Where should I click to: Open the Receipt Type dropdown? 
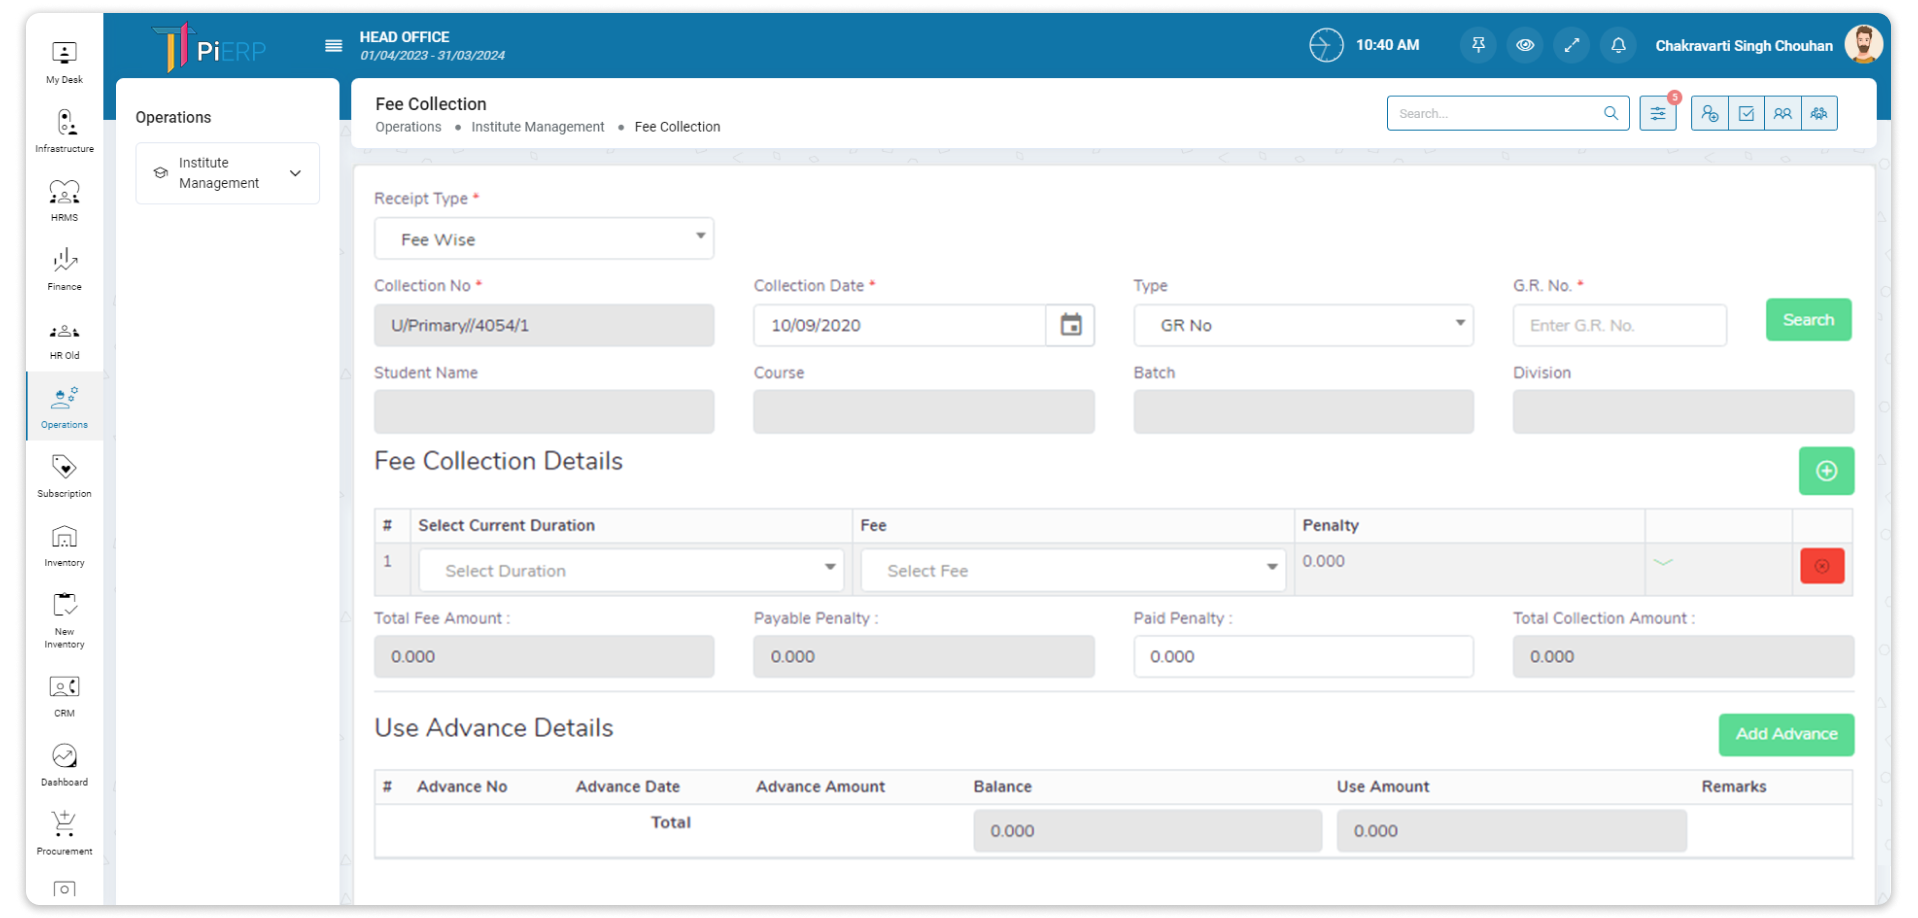tap(543, 239)
